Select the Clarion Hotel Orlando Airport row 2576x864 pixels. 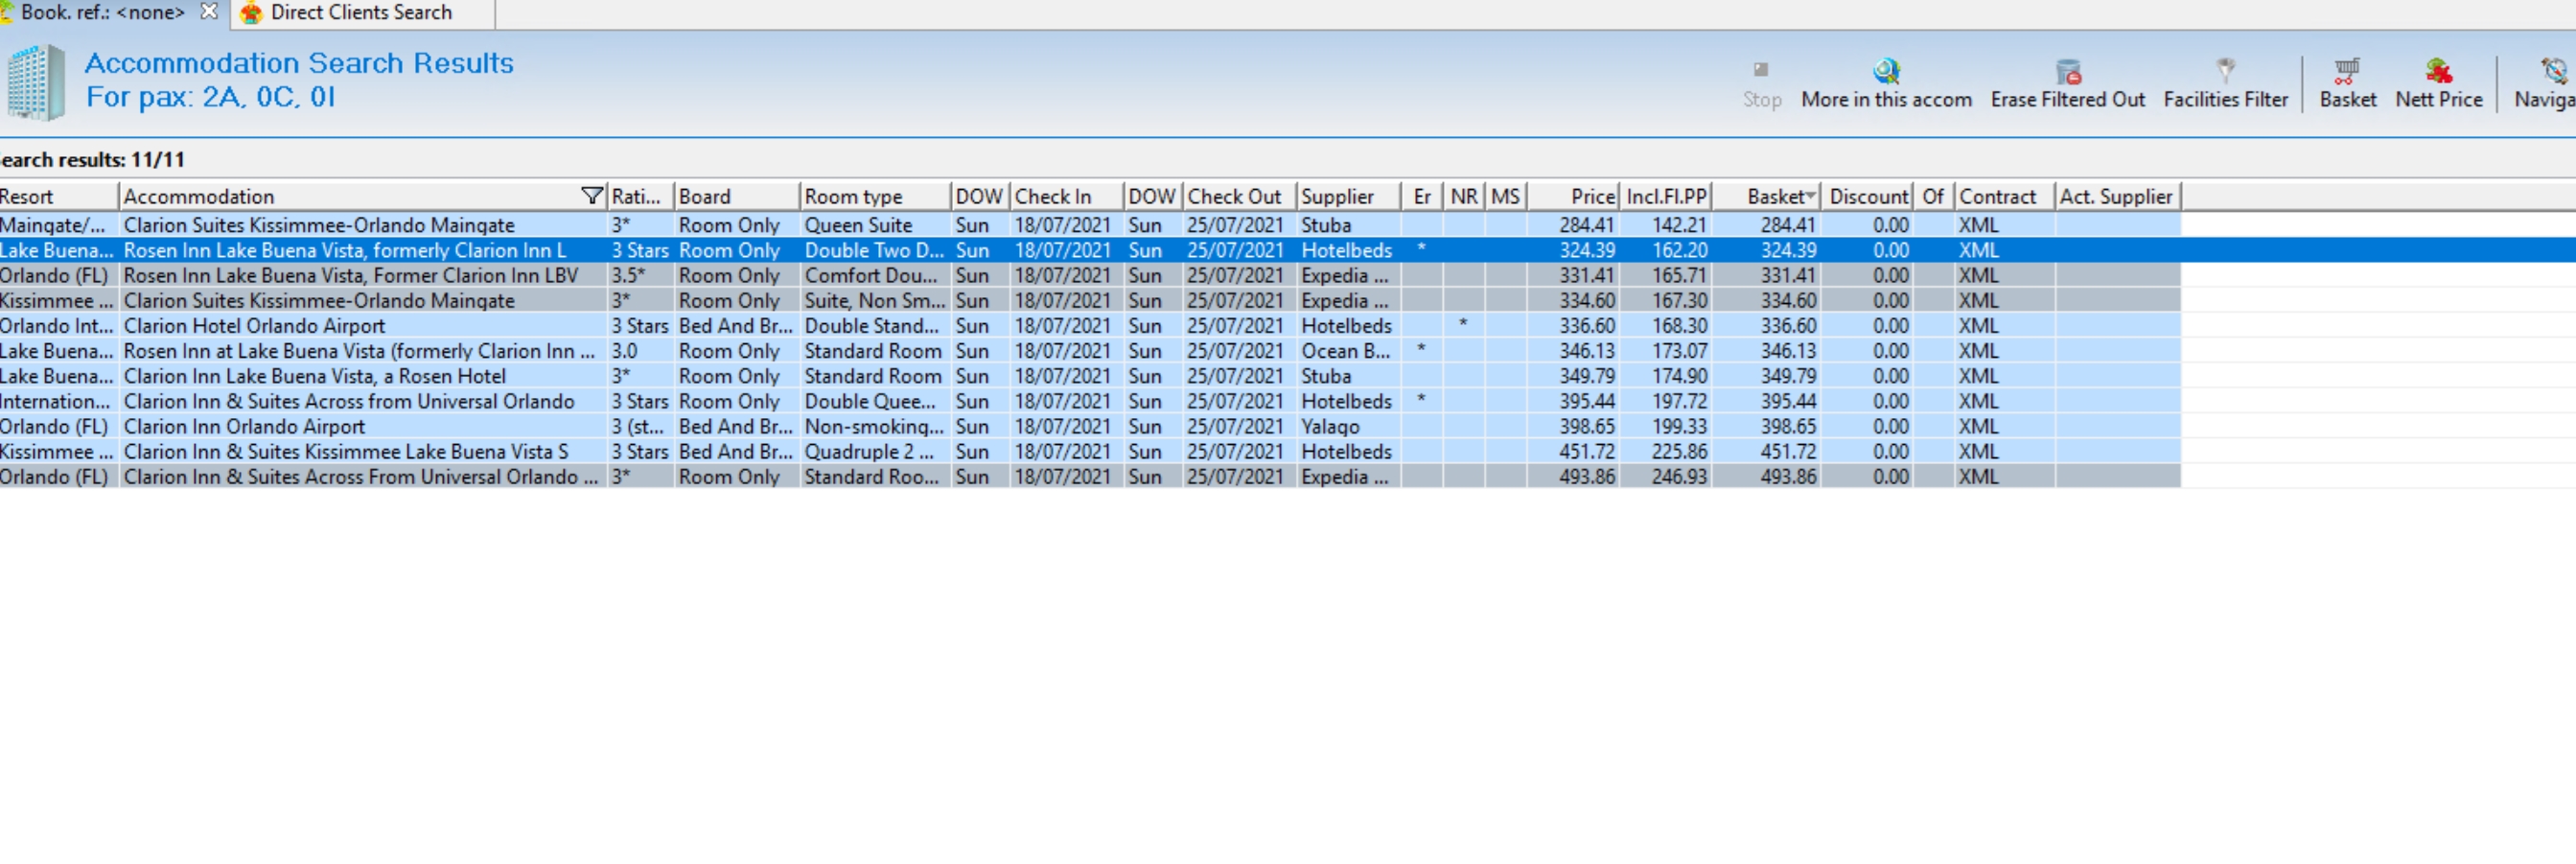point(1090,325)
